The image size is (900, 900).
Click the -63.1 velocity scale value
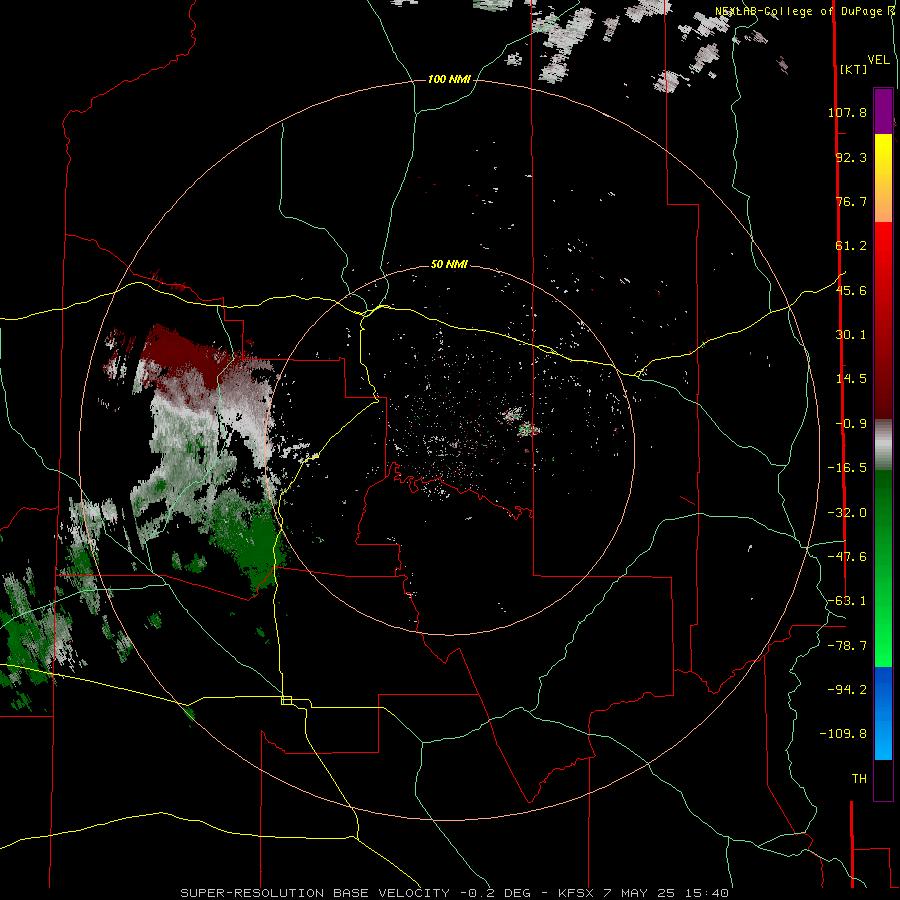point(847,601)
